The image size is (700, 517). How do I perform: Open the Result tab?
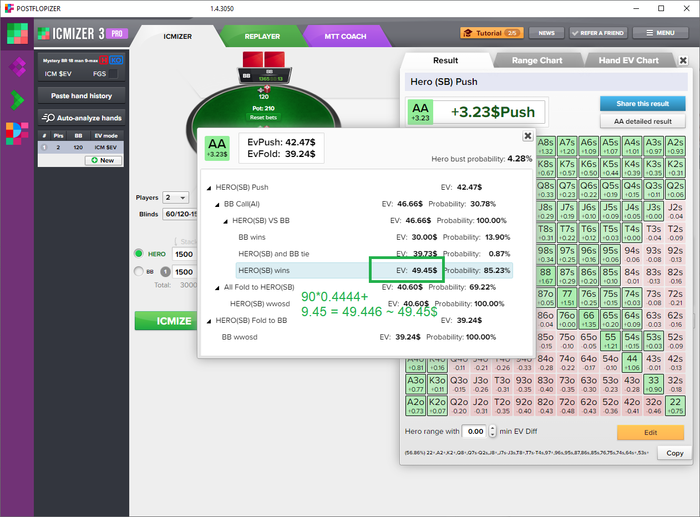tap(446, 60)
